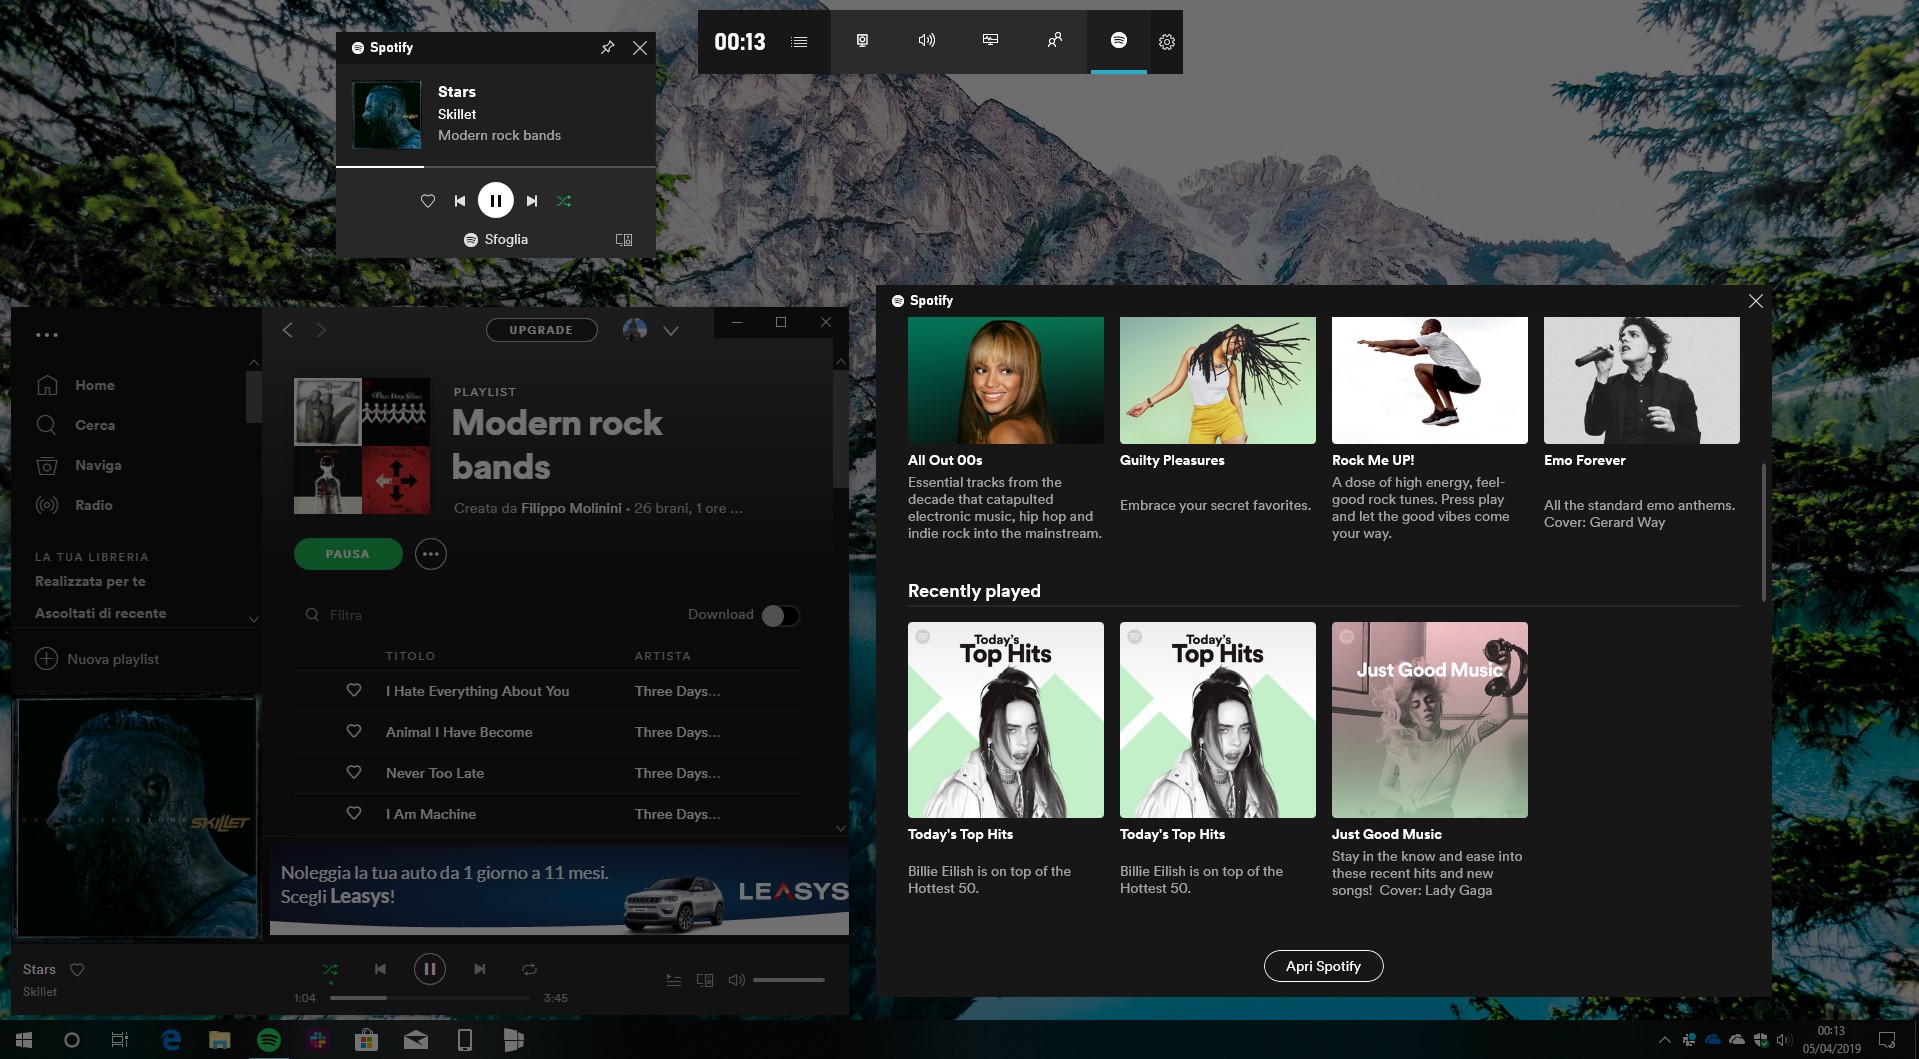Open Game Bar settings gear
The width and height of the screenshot is (1919, 1059).
pyautogui.click(x=1166, y=41)
